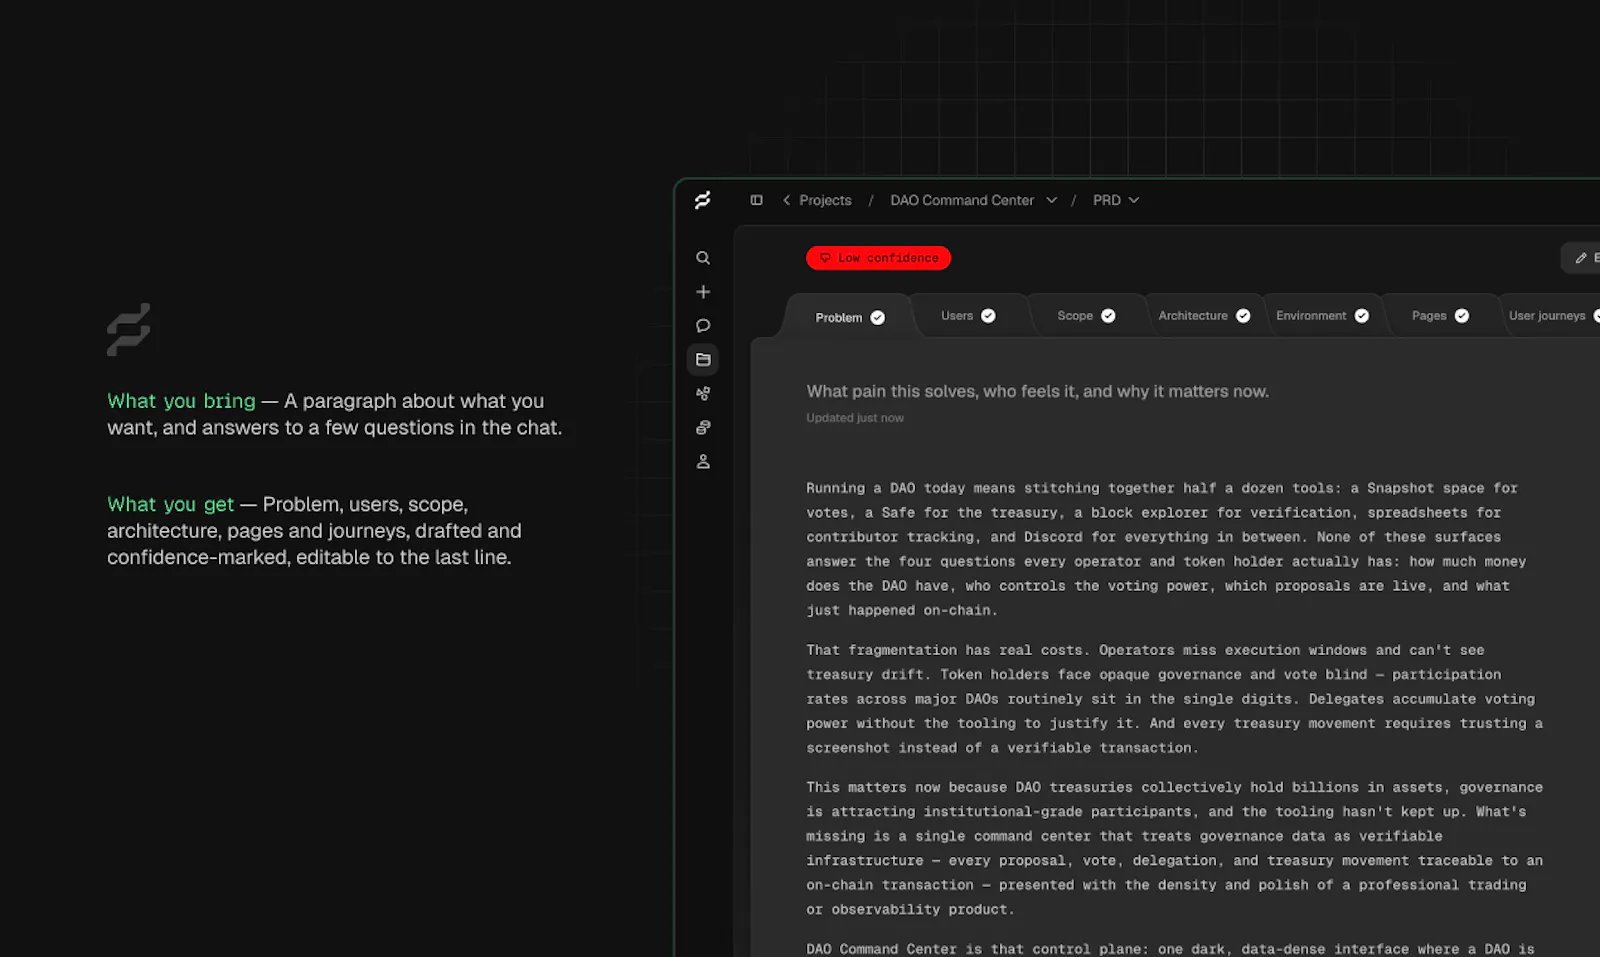Click the green 'What you get' text
Viewport: 1600px width, 957px height.
tap(170, 505)
